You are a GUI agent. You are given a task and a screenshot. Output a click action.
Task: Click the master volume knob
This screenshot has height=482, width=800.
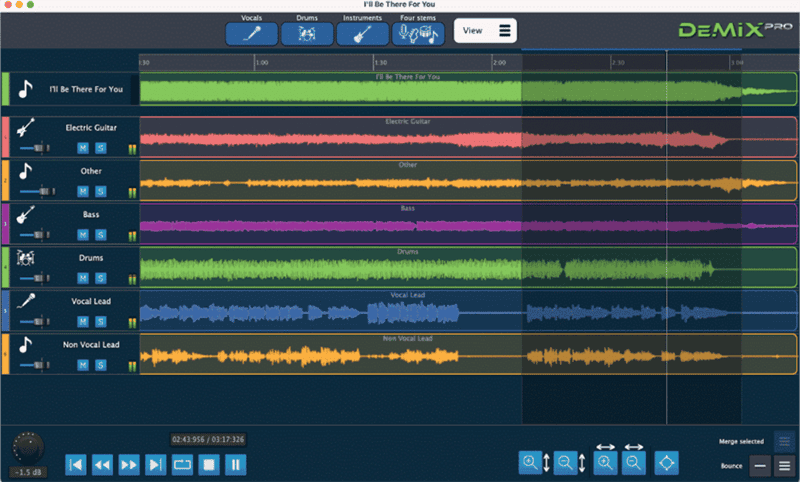coord(28,447)
